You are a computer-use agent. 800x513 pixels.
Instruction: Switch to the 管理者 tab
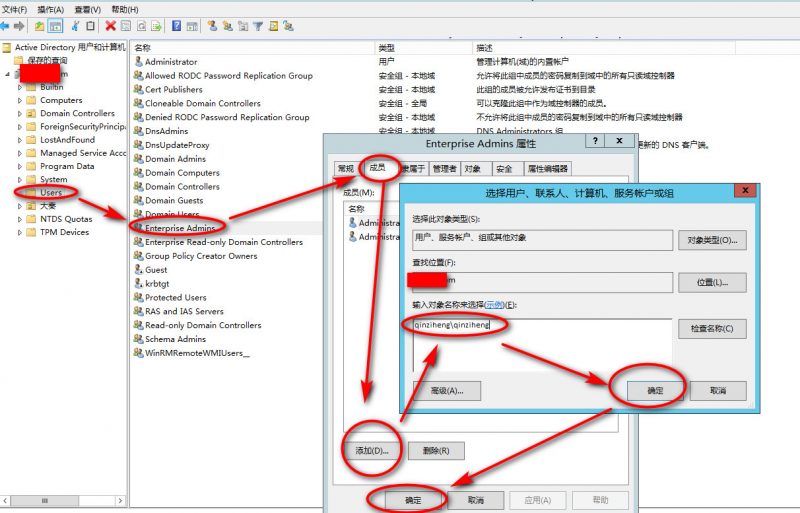[444, 168]
